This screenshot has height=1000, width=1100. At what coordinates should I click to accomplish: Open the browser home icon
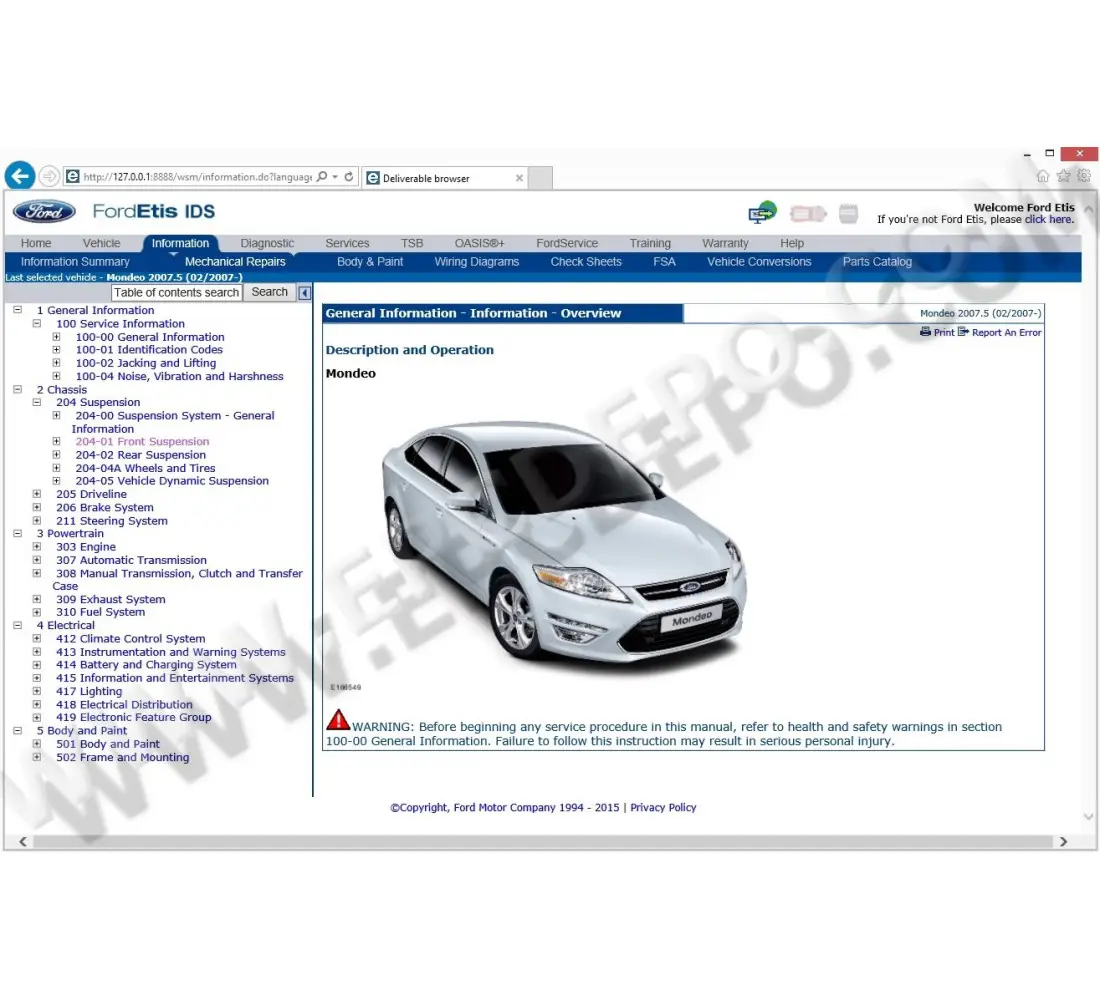point(1042,175)
